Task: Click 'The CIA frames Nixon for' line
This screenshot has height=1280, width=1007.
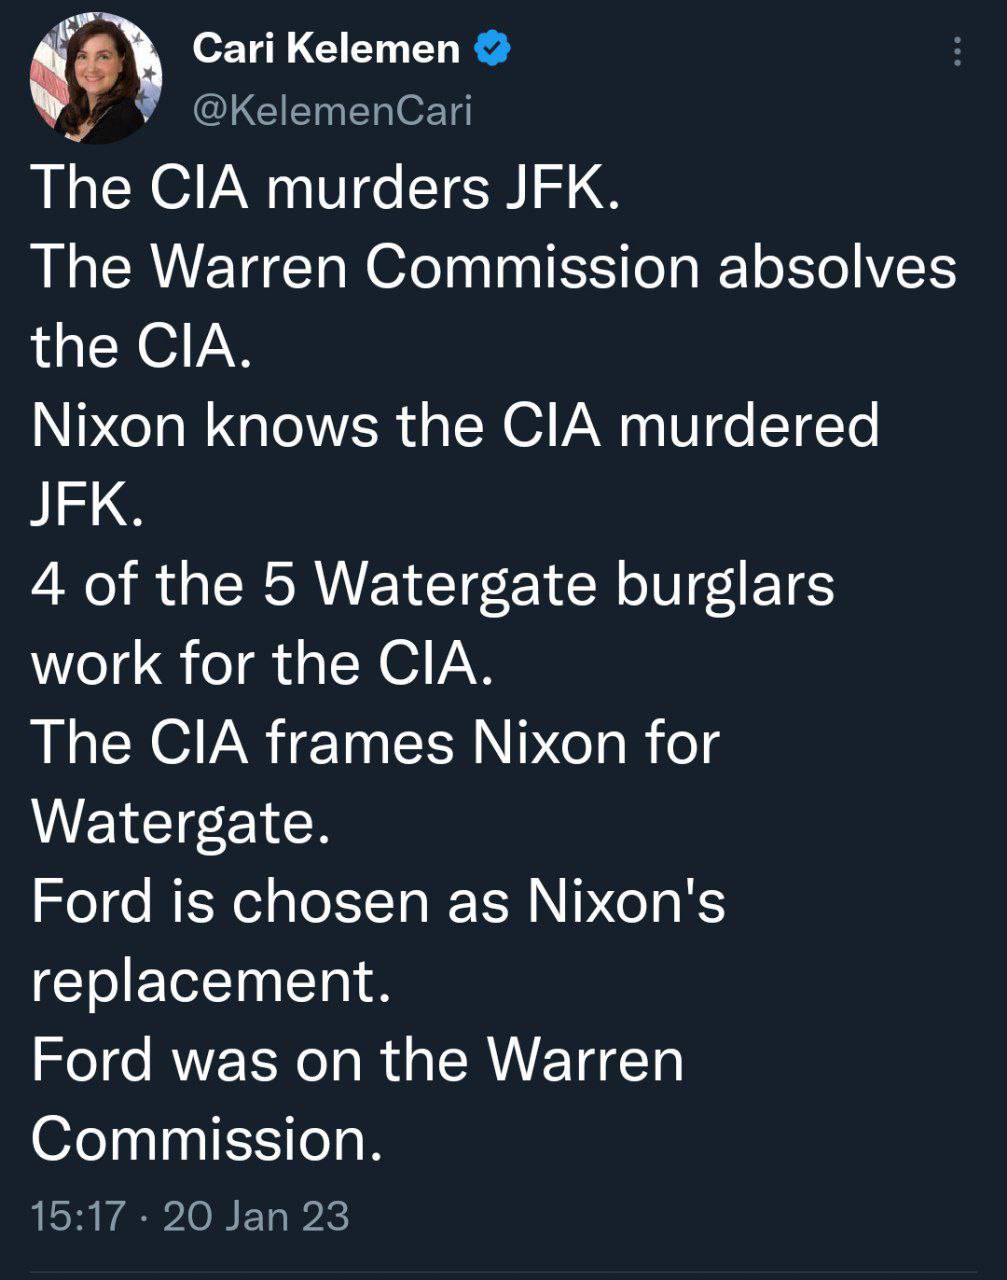Action: click(375, 742)
